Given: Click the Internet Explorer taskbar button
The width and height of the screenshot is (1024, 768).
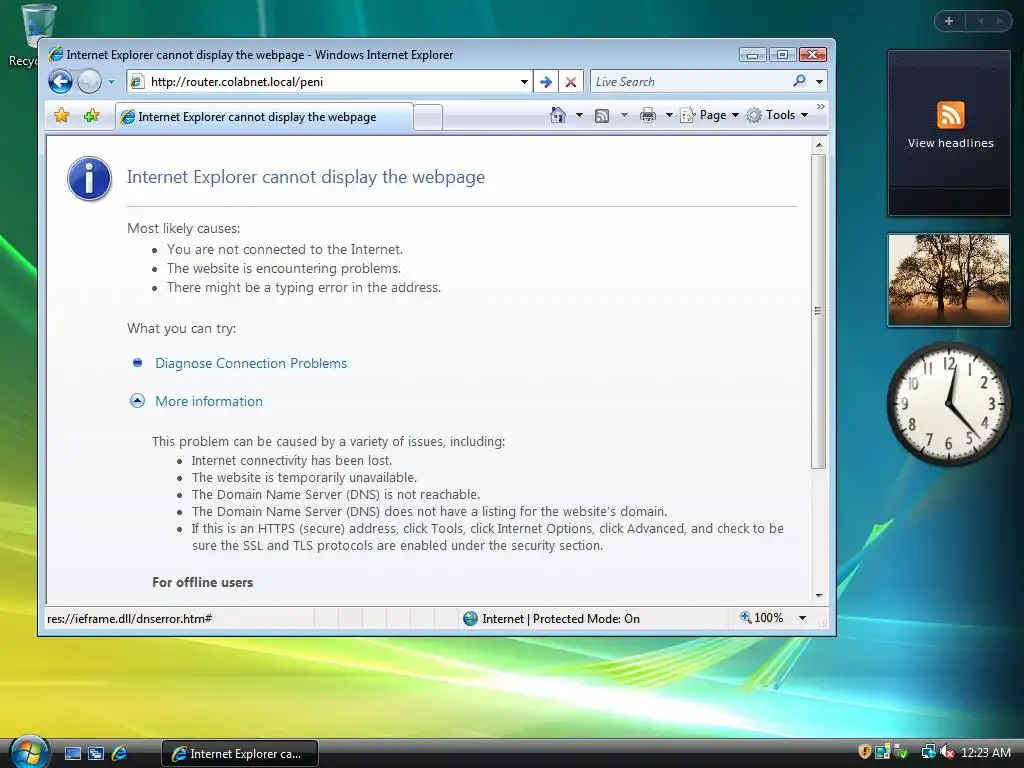Looking at the screenshot, I should pyautogui.click(x=240, y=754).
